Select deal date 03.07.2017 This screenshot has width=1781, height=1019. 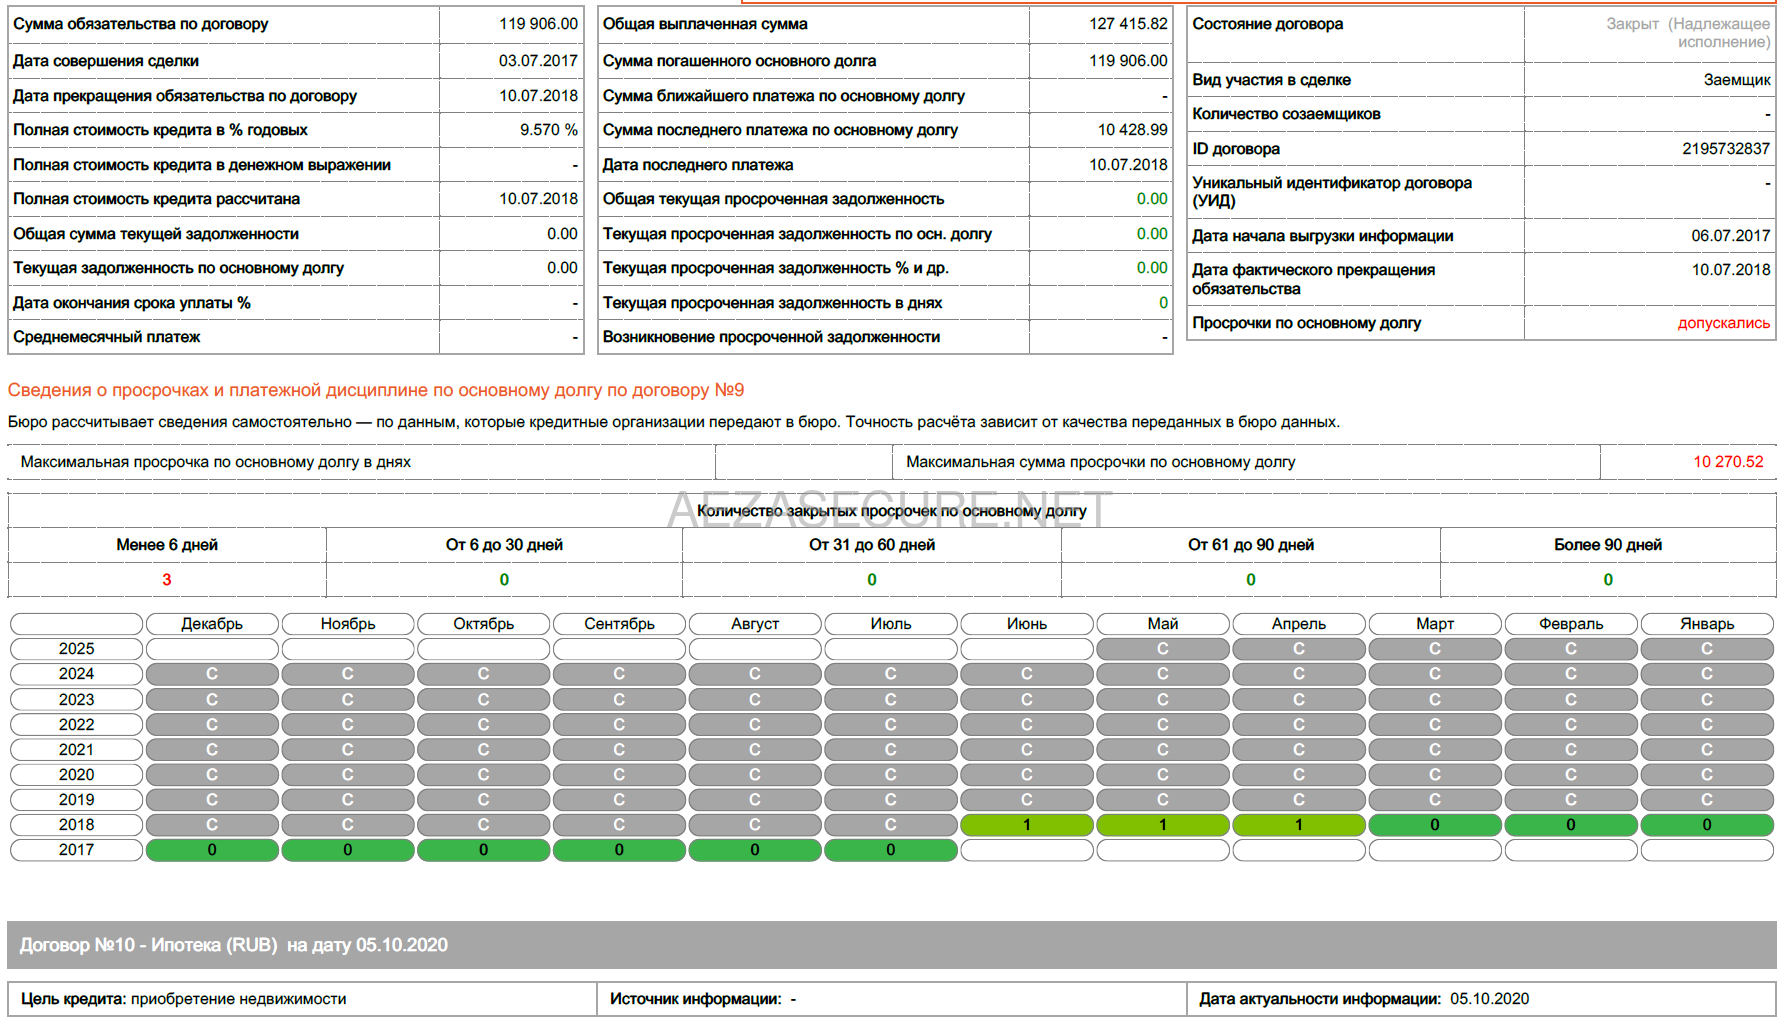click(538, 61)
